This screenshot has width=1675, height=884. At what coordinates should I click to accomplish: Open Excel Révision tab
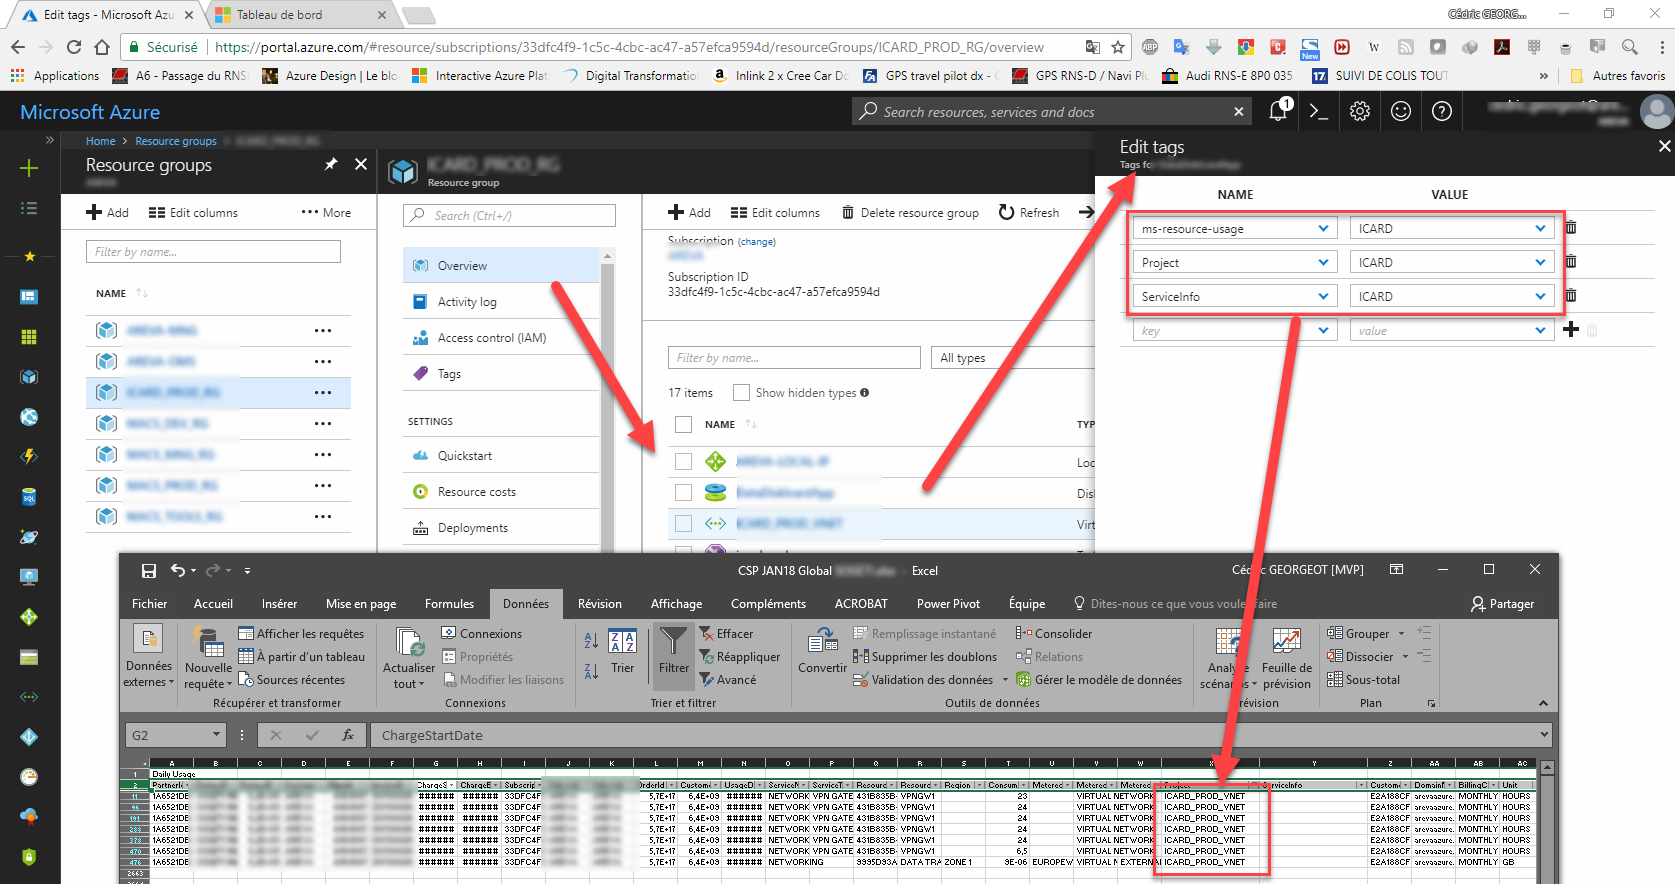[600, 604]
